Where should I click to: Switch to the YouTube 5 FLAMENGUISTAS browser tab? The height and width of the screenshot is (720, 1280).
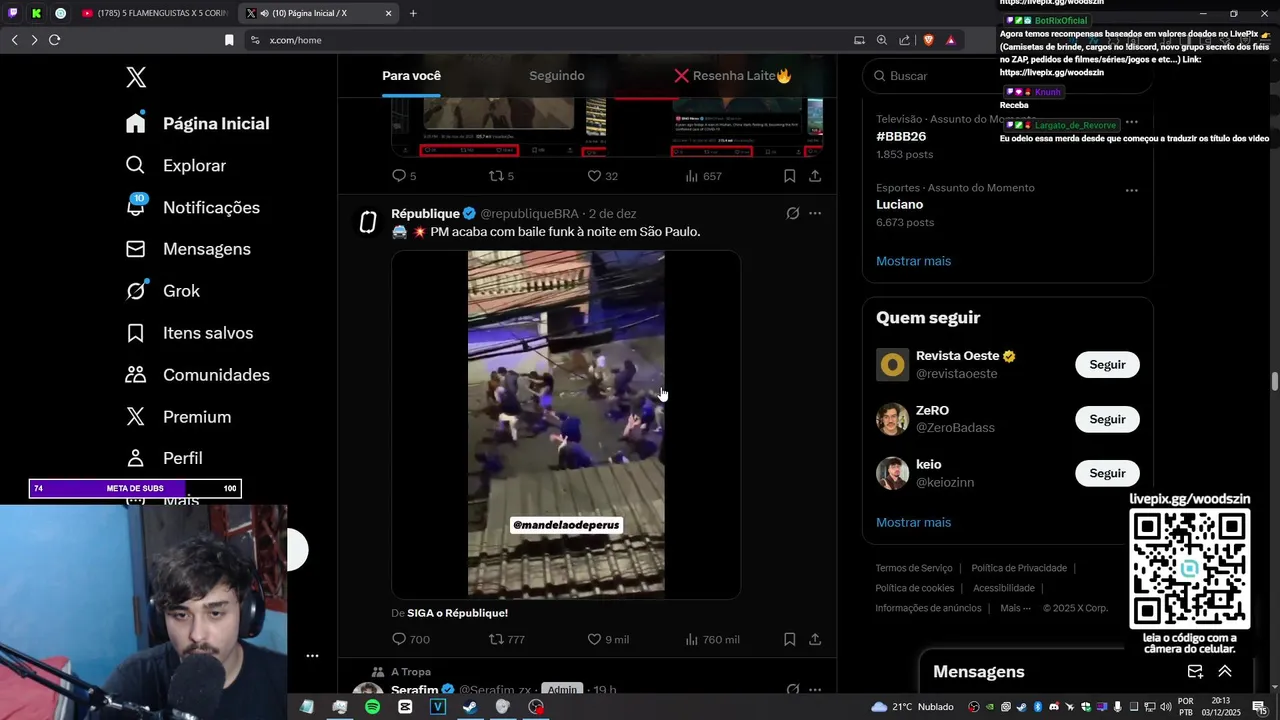[x=154, y=13]
